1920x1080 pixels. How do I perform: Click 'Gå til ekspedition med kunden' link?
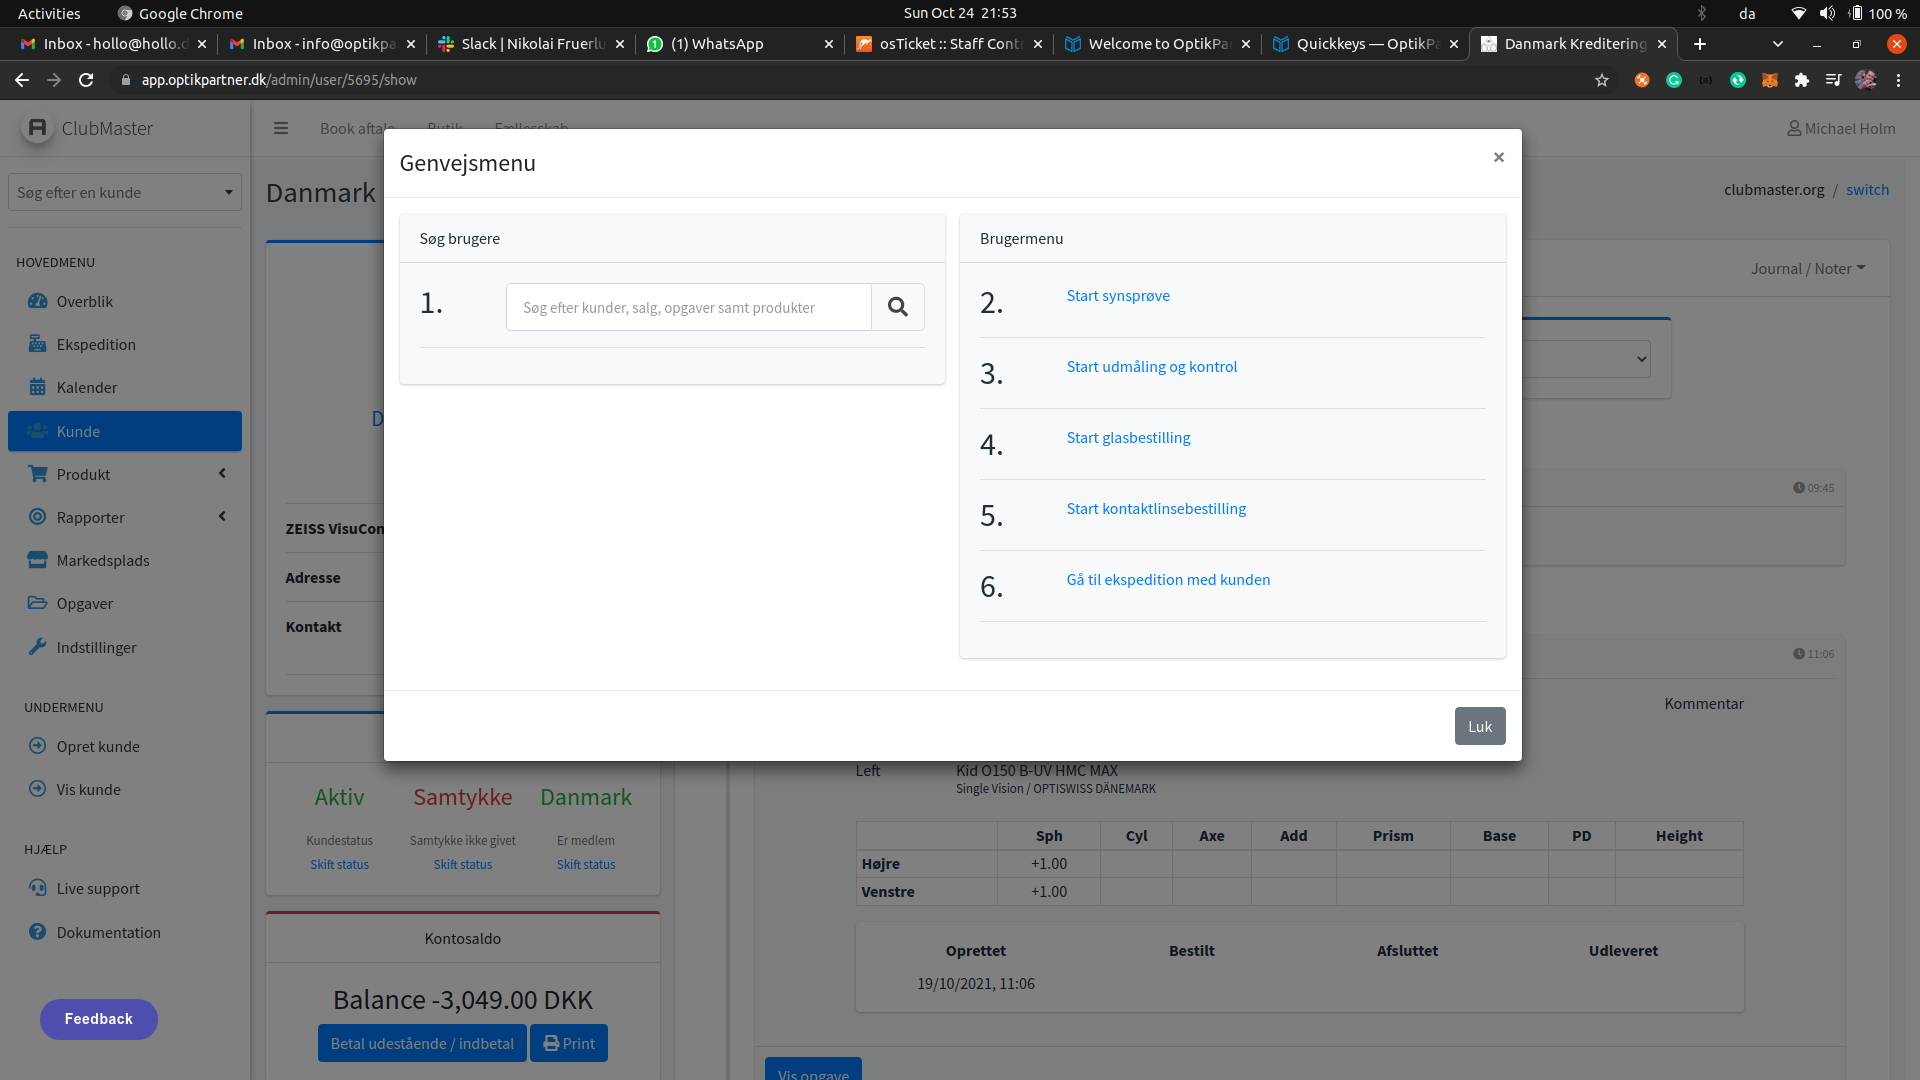click(x=1167, y=580)
